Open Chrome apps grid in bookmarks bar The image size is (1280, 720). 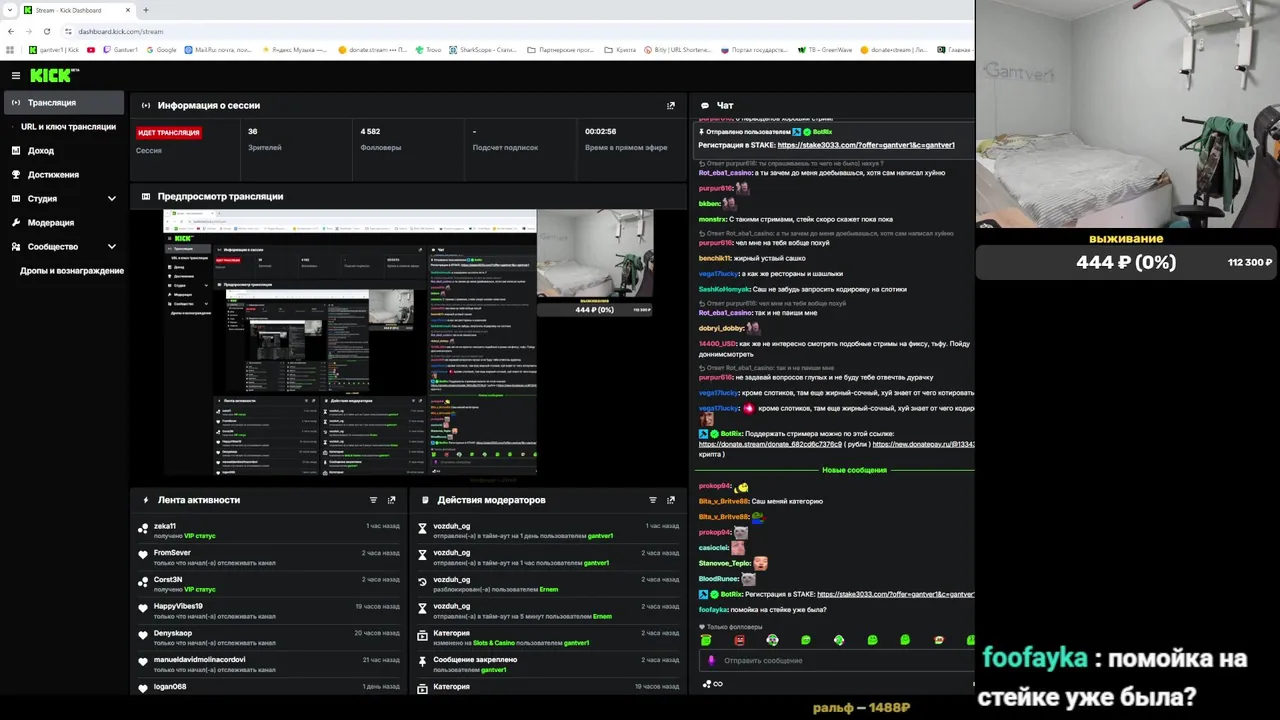tap(10, 49)
